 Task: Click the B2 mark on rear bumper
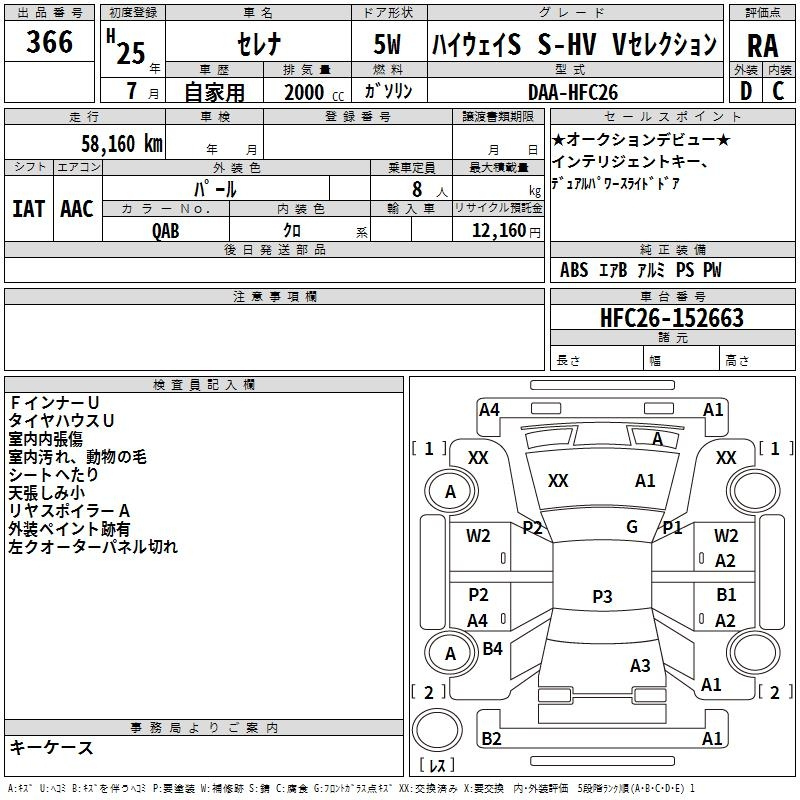point(491,738)
